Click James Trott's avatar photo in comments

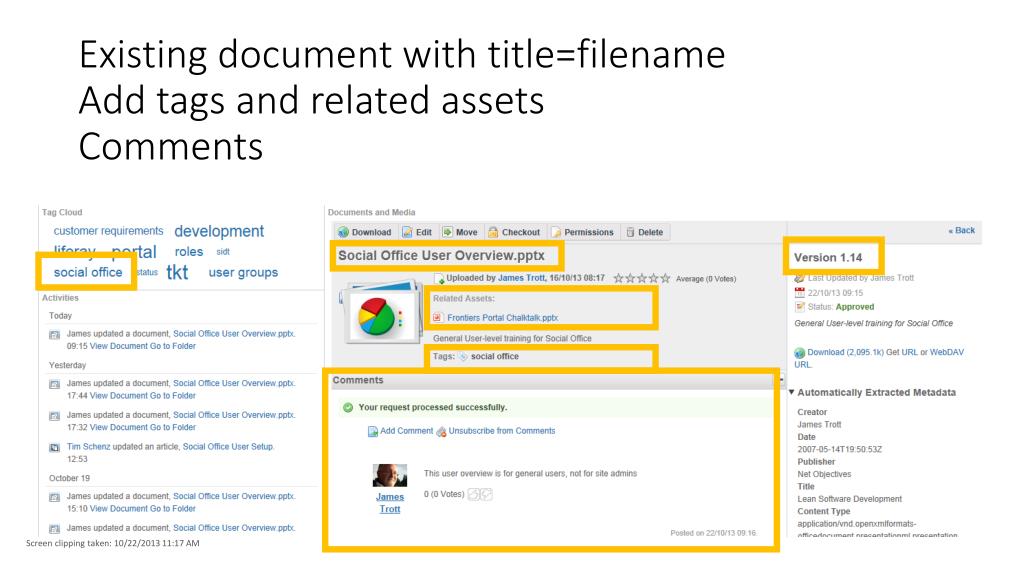(390, 475)
